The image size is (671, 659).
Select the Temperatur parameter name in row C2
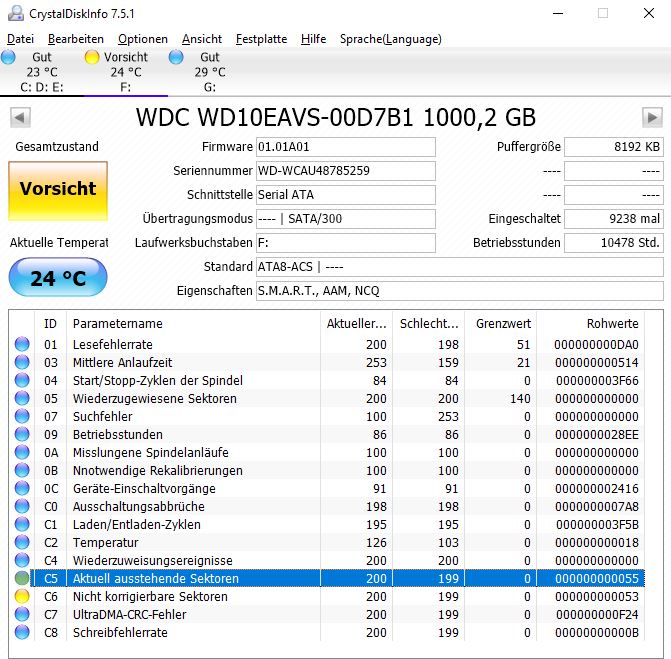tap(106, 543)
